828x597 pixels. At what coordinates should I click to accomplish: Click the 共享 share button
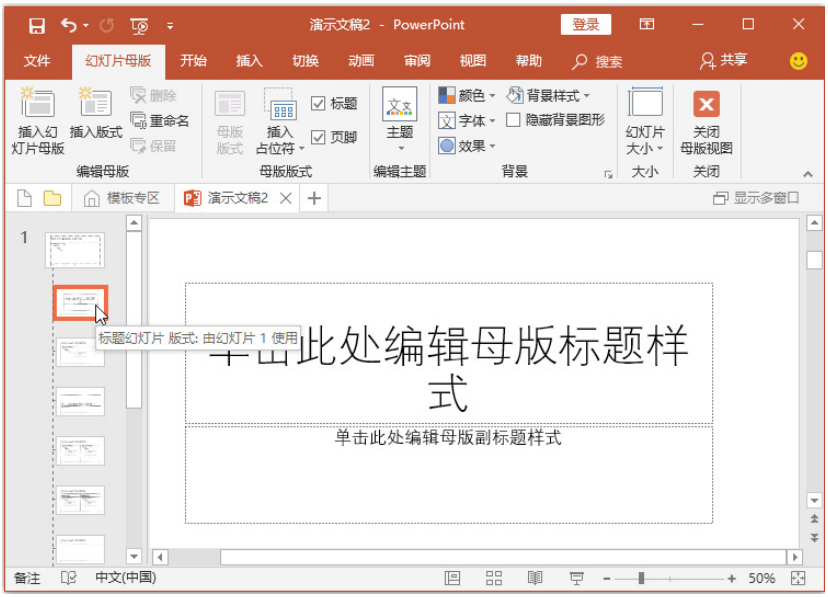(723, 61)
